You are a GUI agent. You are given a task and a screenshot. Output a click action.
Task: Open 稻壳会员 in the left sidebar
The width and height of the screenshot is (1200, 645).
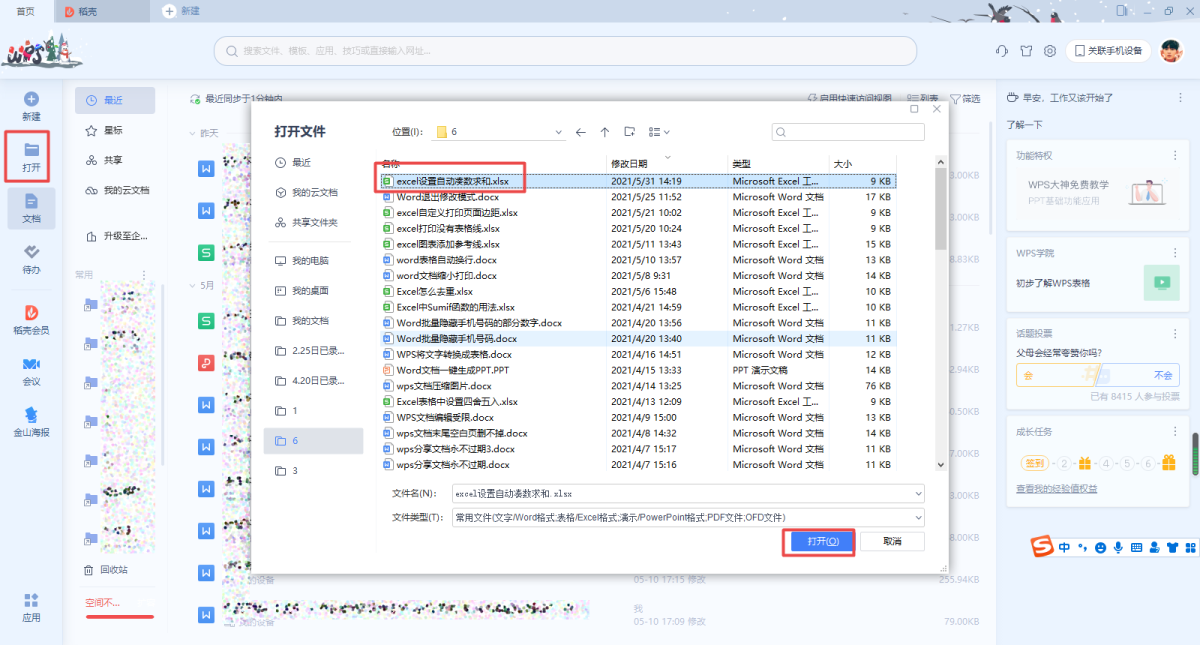click(x=31, y=320)
